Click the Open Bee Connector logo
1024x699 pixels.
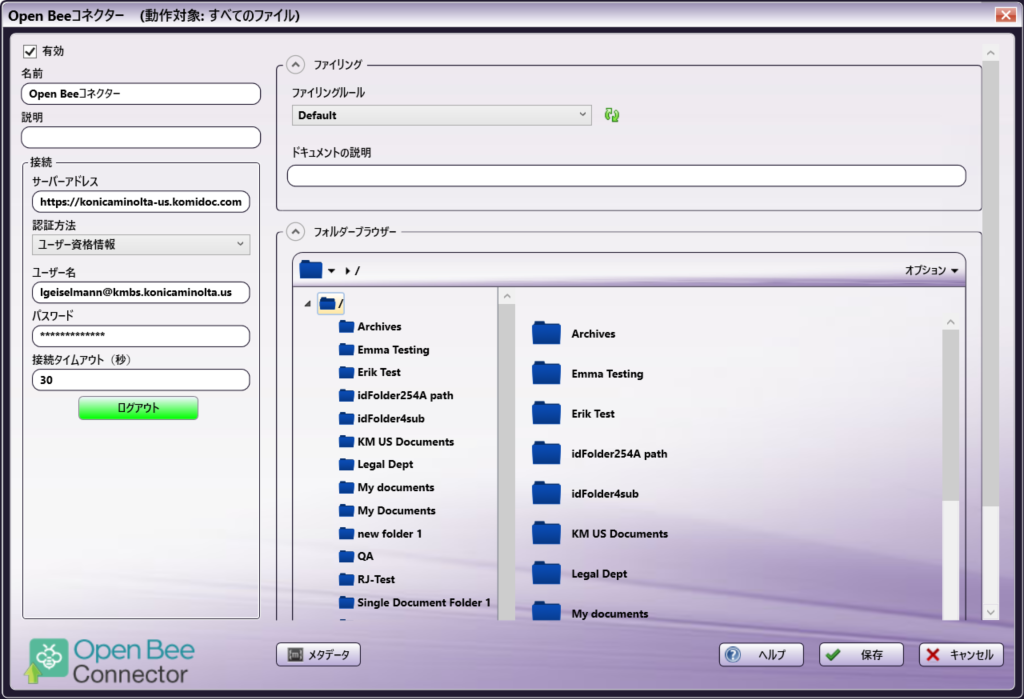coord(110,660)
